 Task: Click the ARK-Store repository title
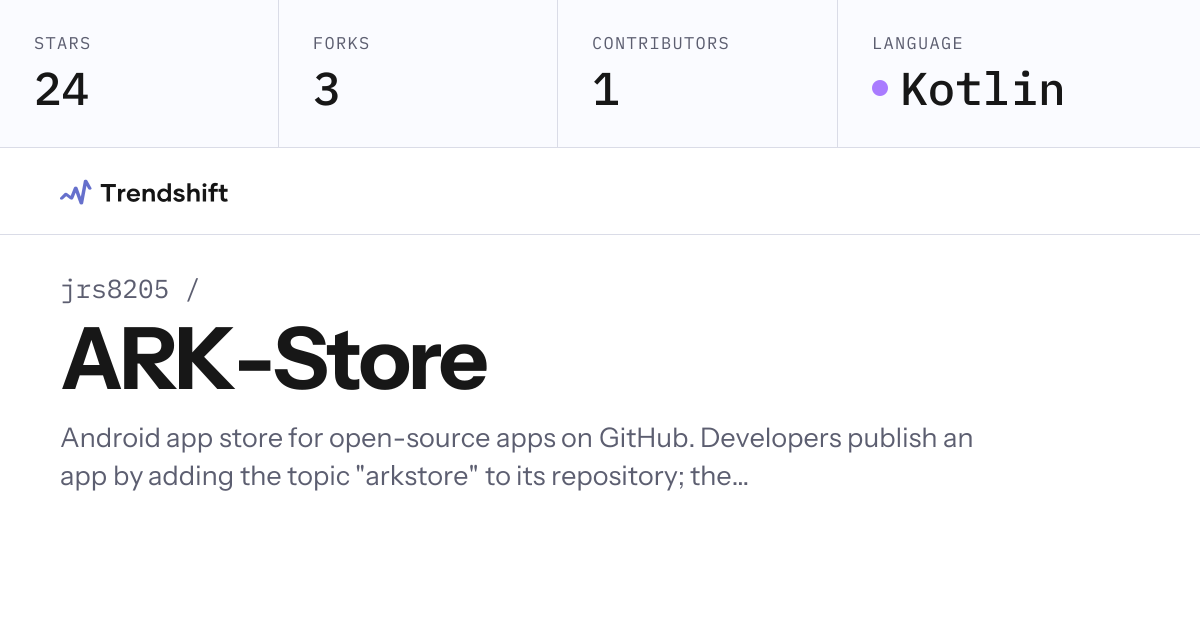[x=274, y=360]
